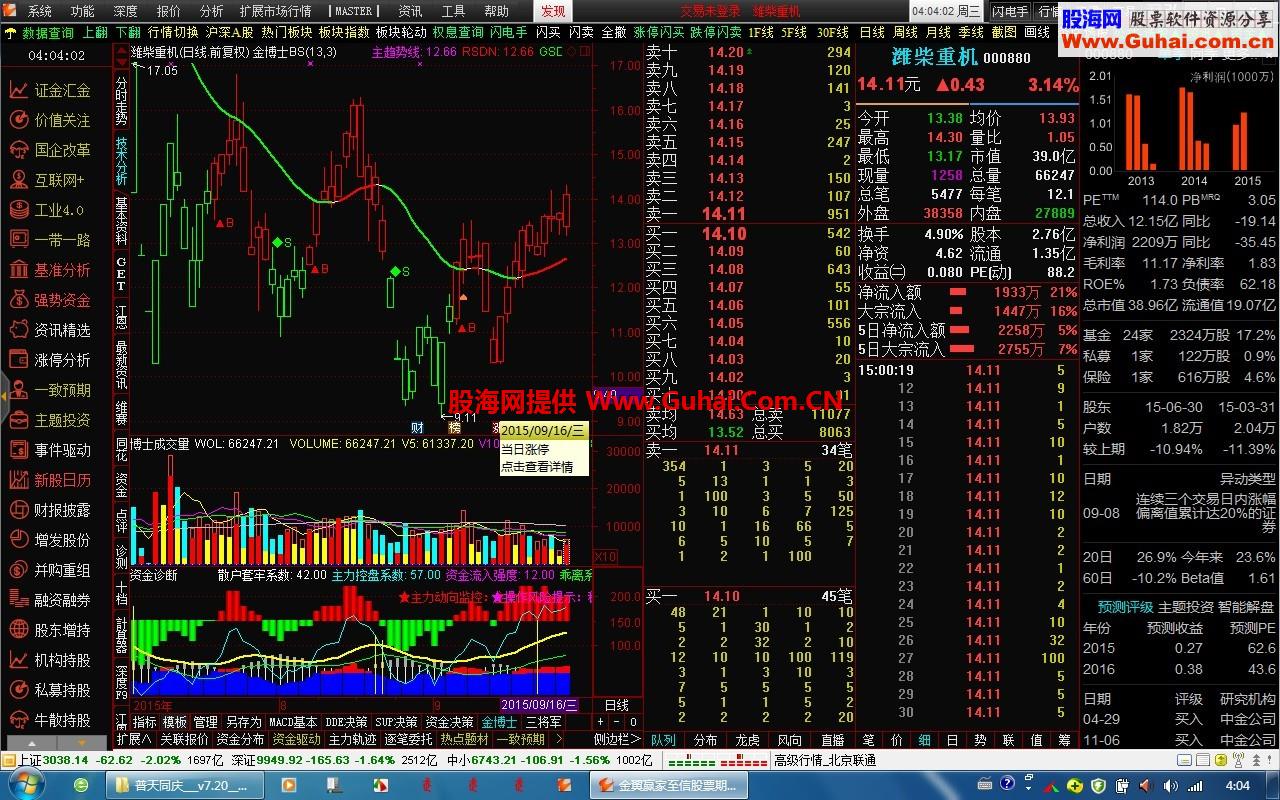Select the 资金决策 indicator tab
This screenshot has width=1280, height=800.
(x=450, y=722)
